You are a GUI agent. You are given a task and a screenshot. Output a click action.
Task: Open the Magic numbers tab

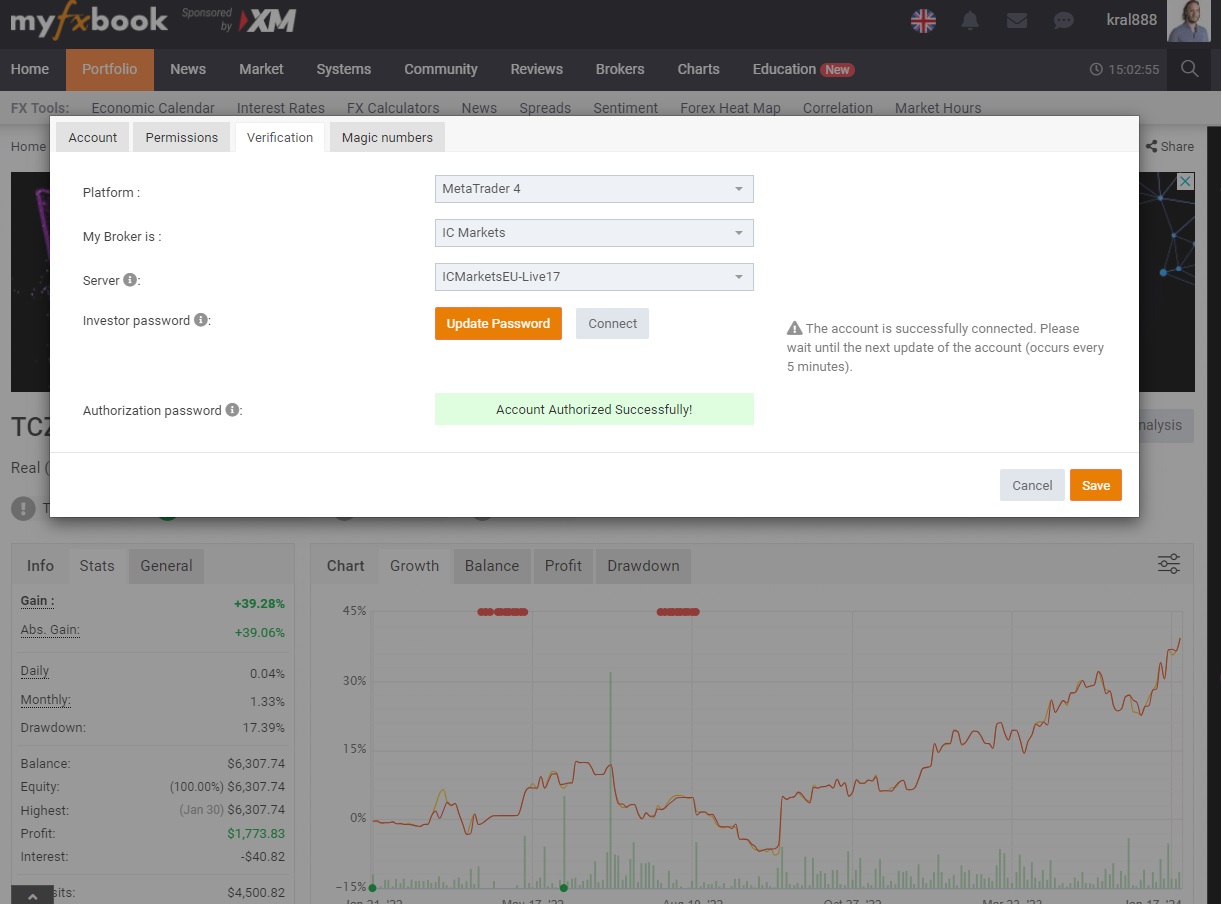click(x=387, y=137)
